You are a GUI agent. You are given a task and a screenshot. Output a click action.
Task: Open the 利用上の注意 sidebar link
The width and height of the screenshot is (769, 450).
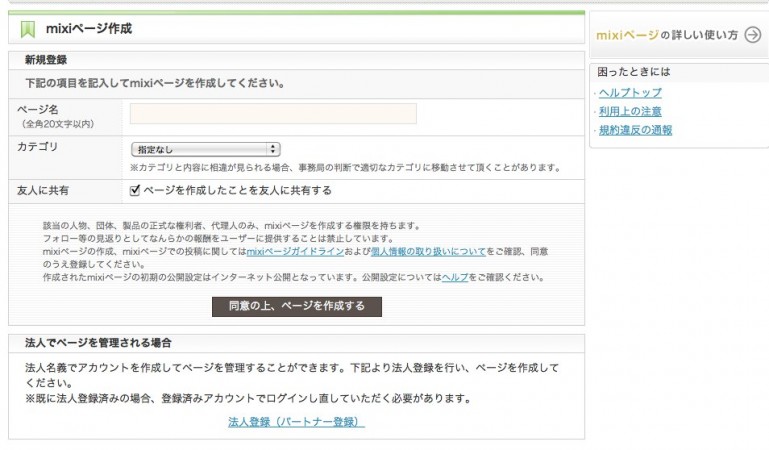click(630, 111)
